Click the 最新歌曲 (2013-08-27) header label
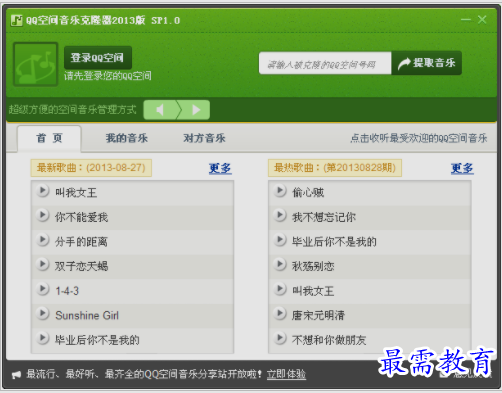 pyautogui.click(x=91, y=168)
